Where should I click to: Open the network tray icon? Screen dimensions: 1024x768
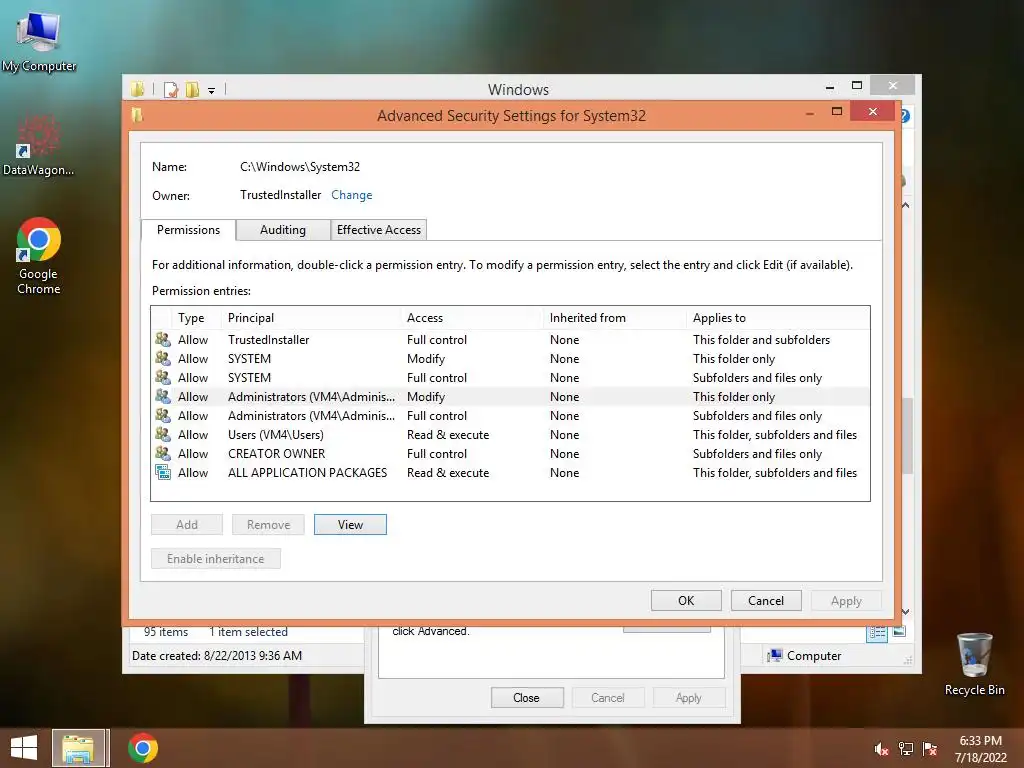pos(906,749)
